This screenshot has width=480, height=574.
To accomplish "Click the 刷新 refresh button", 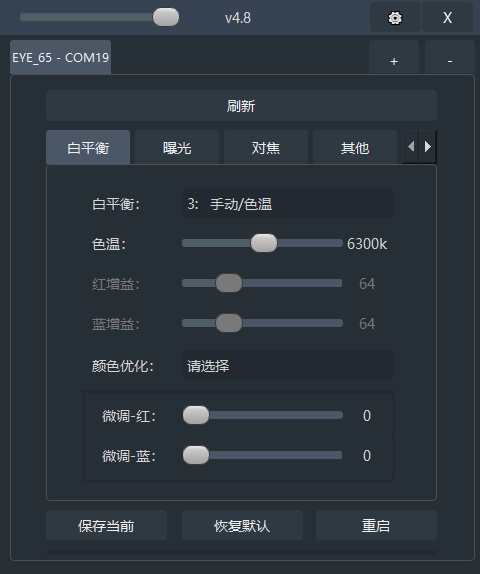I will point(241,106).
